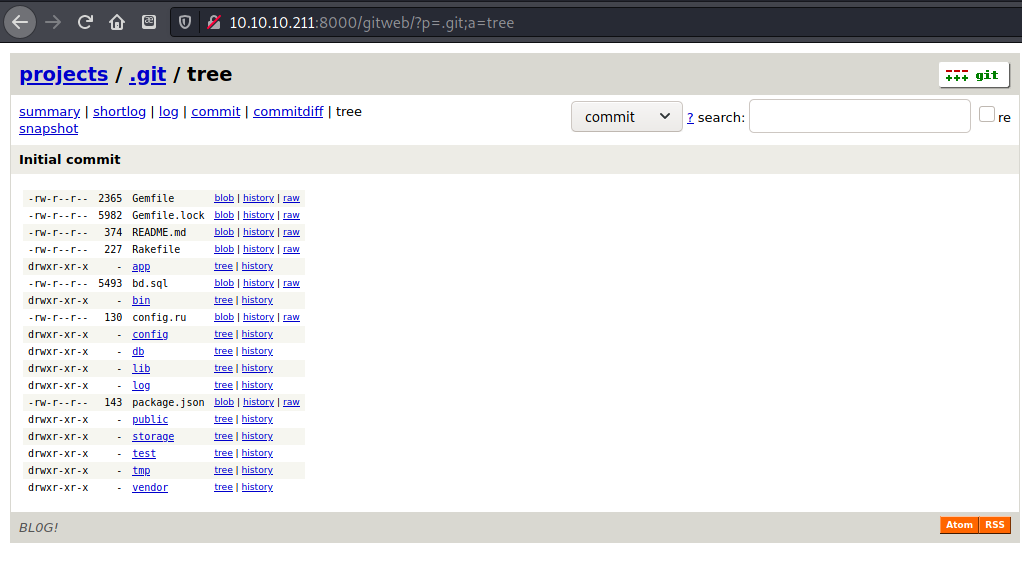Open blob link for bd.sql
Image resolution: width=1022 pixels, height=564 pixels.
tap(224, 283)
